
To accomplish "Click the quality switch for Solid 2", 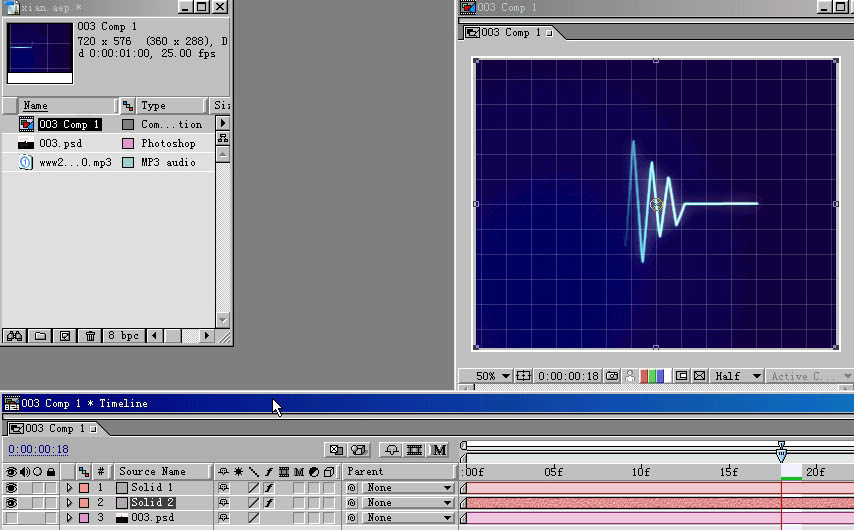I will coord(254,503).
